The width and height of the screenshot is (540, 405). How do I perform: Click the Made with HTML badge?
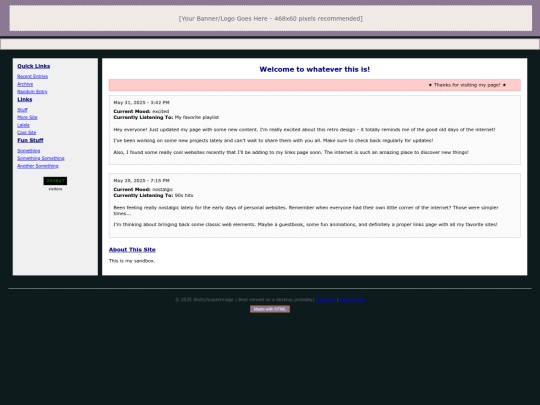[x=270, y=309]
